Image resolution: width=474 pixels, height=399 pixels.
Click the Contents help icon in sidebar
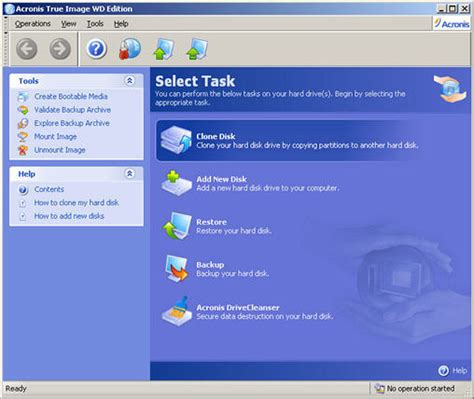coord(23,189)
